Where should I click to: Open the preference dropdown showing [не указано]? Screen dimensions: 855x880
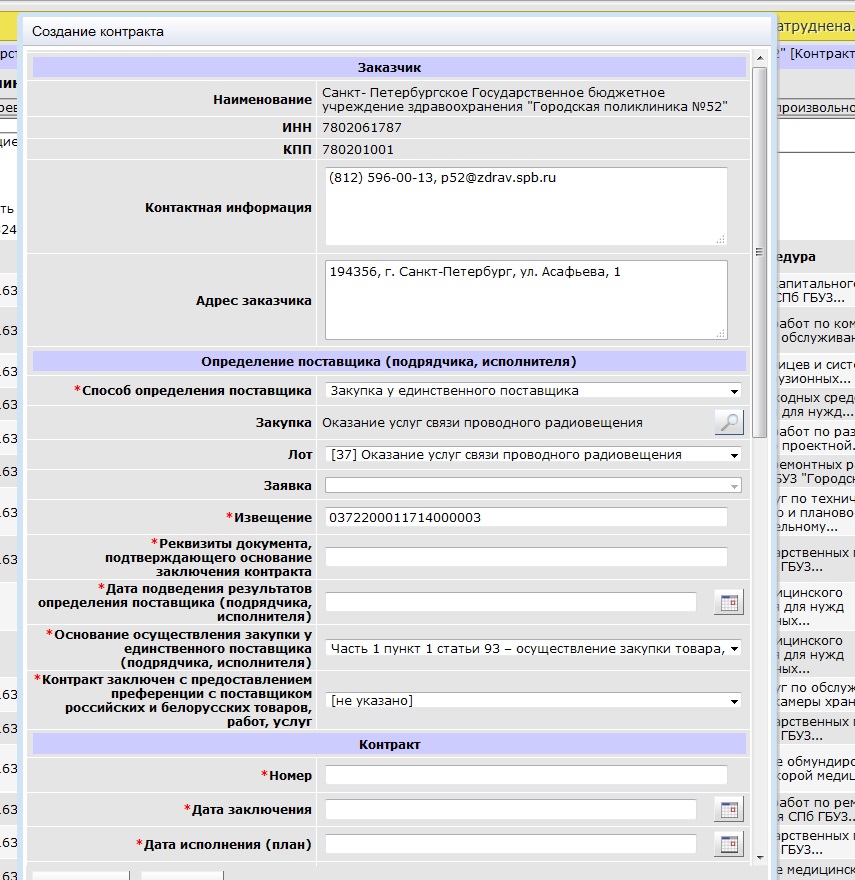(x=533, y=701)
